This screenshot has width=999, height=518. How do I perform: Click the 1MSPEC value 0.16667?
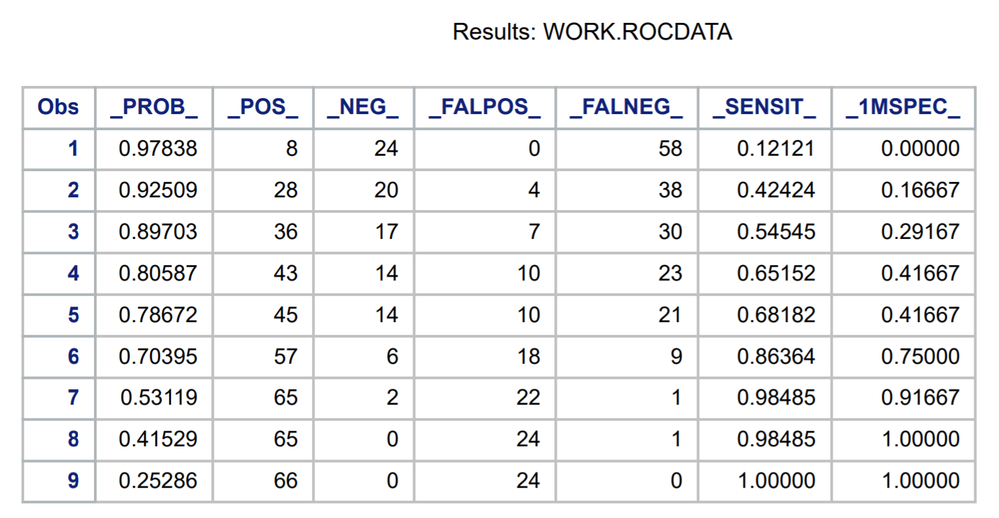[920, 191]
